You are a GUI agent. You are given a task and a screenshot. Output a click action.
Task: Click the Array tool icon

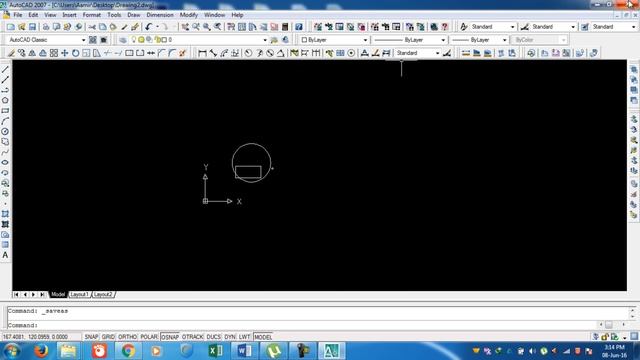(54, 53)
